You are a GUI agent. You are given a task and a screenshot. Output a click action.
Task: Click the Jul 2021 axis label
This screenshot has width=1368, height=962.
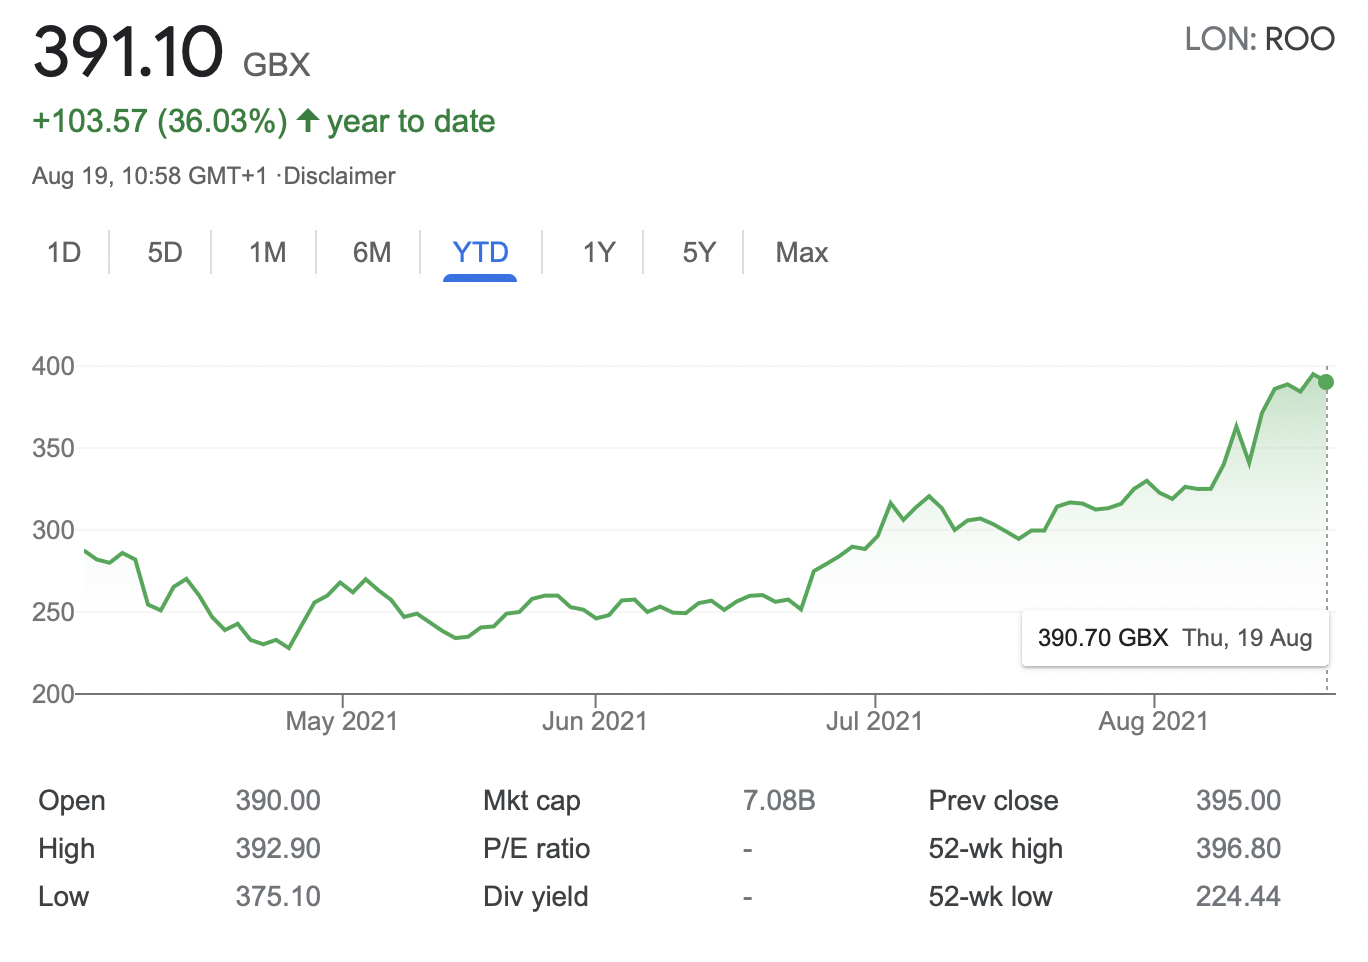coord(874,721)
